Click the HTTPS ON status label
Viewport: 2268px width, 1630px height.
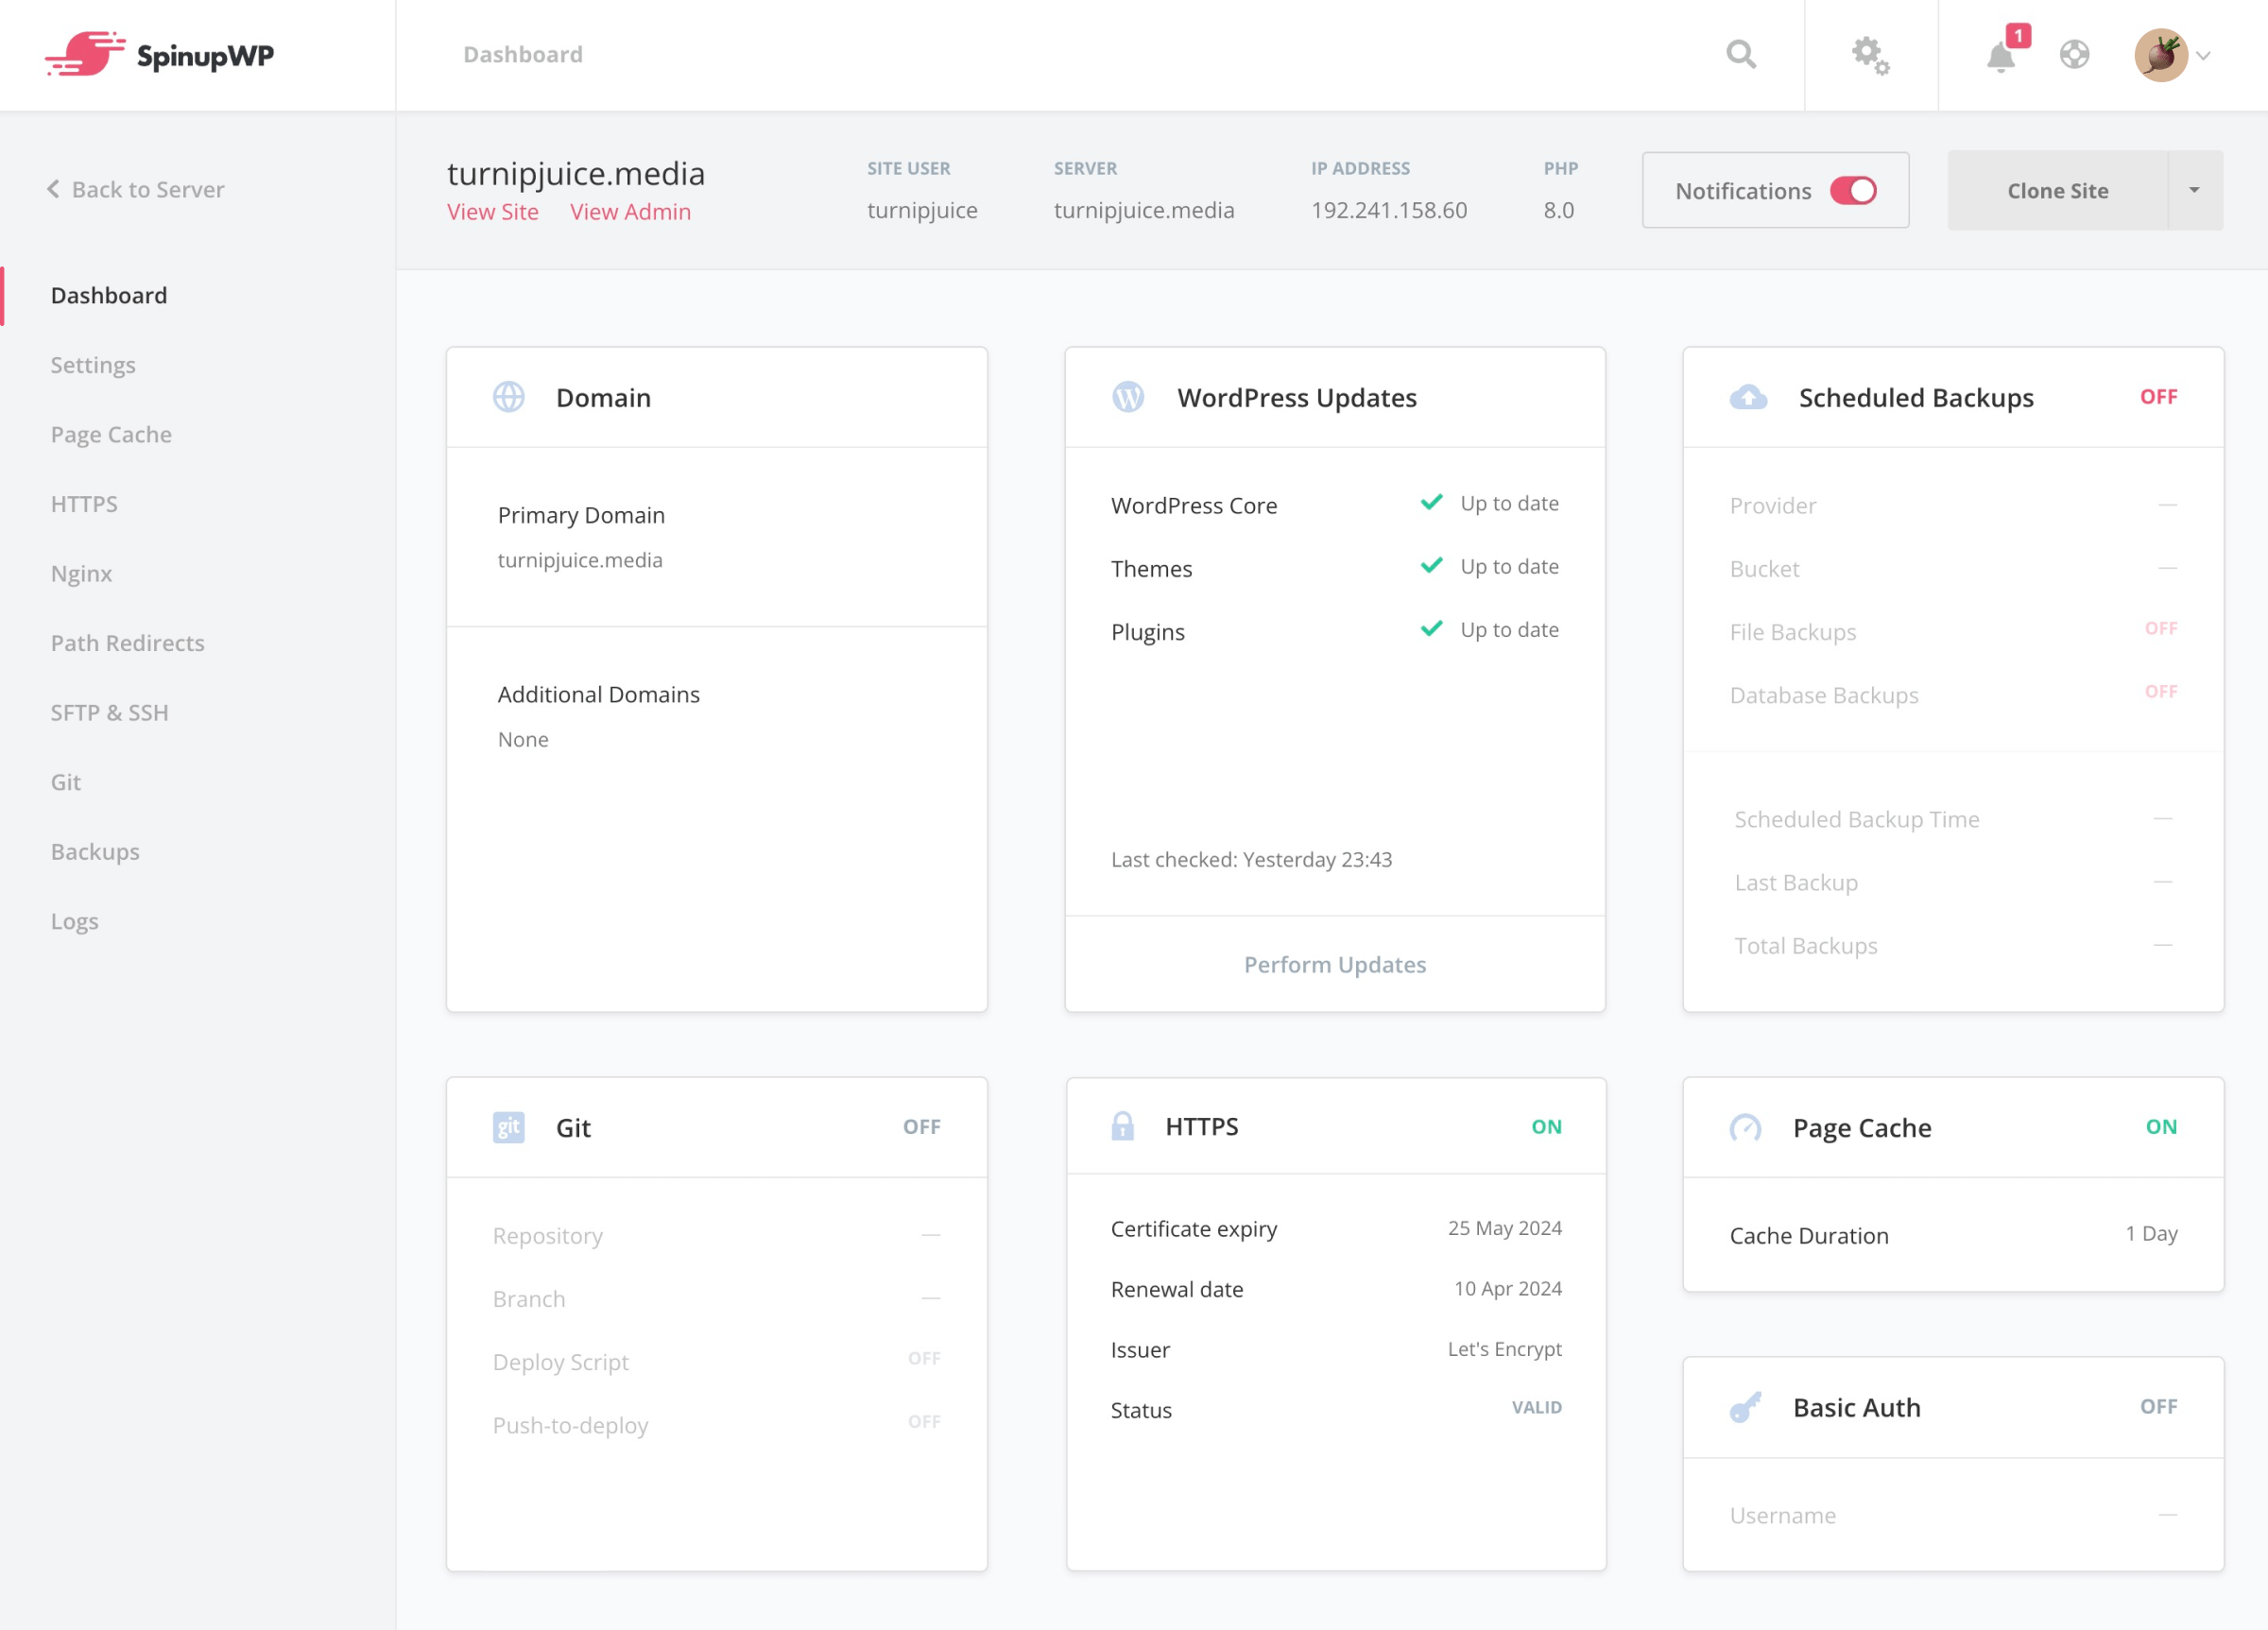point(1547,1127)
